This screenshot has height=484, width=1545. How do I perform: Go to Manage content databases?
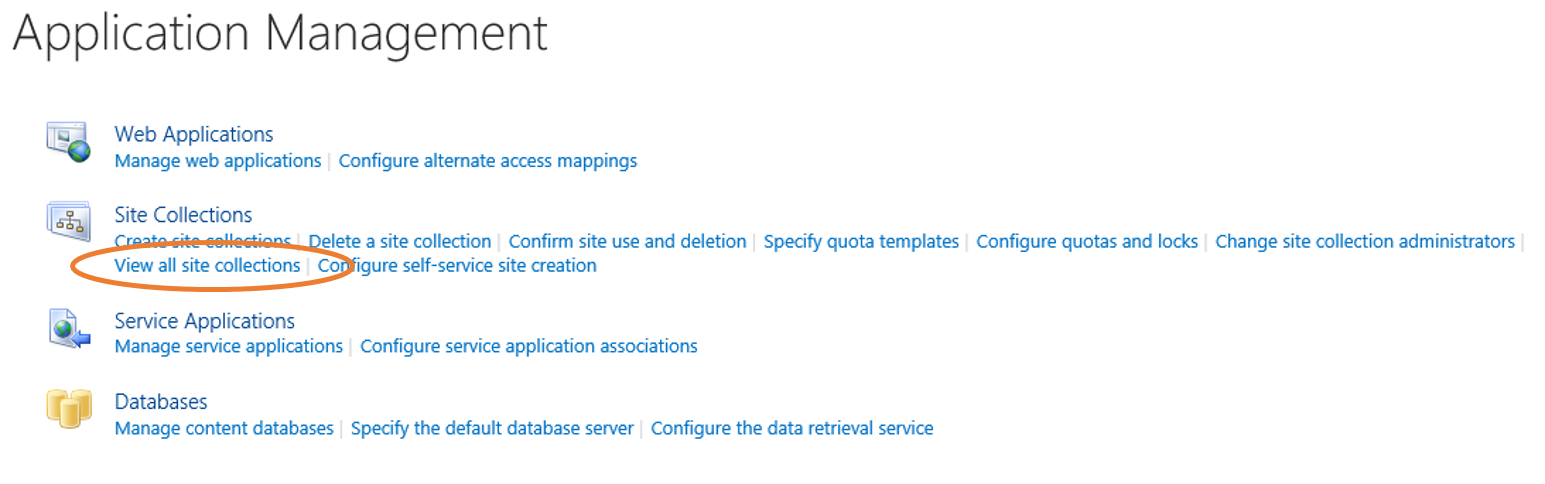224,428
